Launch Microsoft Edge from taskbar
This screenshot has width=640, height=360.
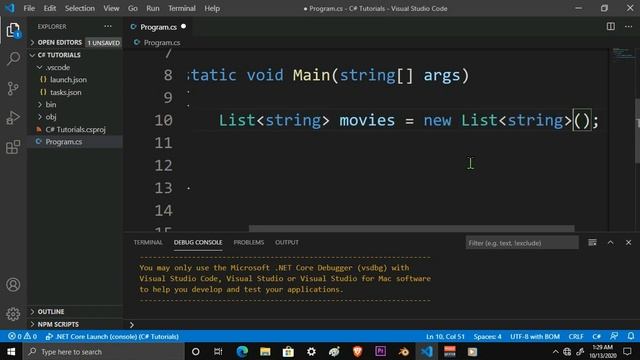(242, 351)
